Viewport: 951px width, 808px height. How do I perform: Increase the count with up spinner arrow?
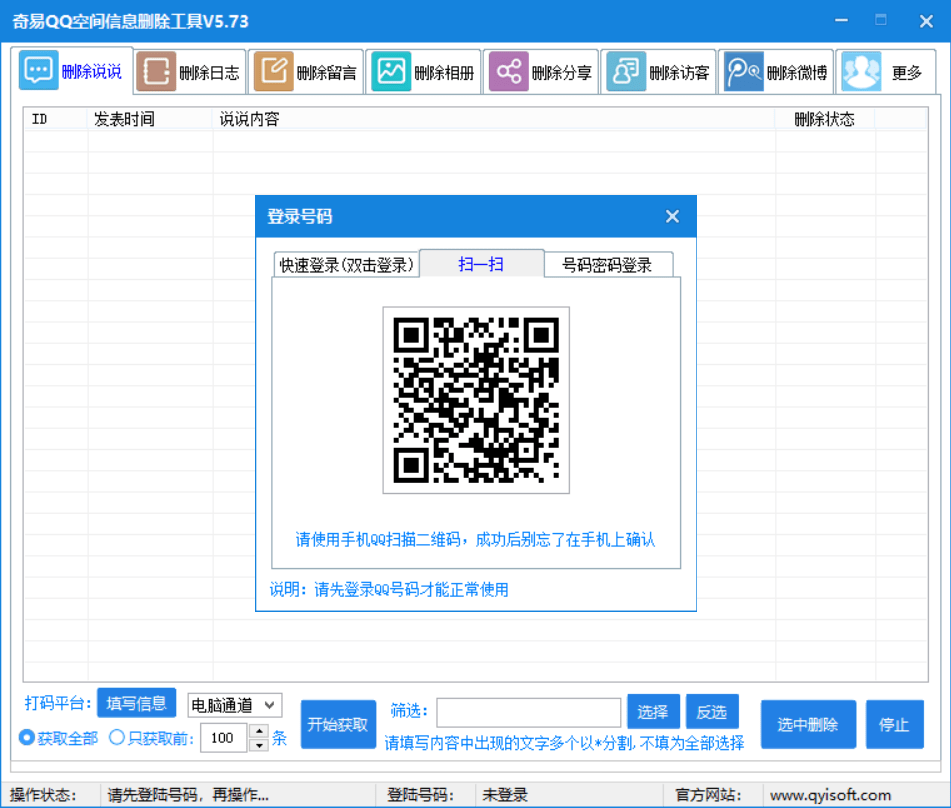tap(259, 731)
